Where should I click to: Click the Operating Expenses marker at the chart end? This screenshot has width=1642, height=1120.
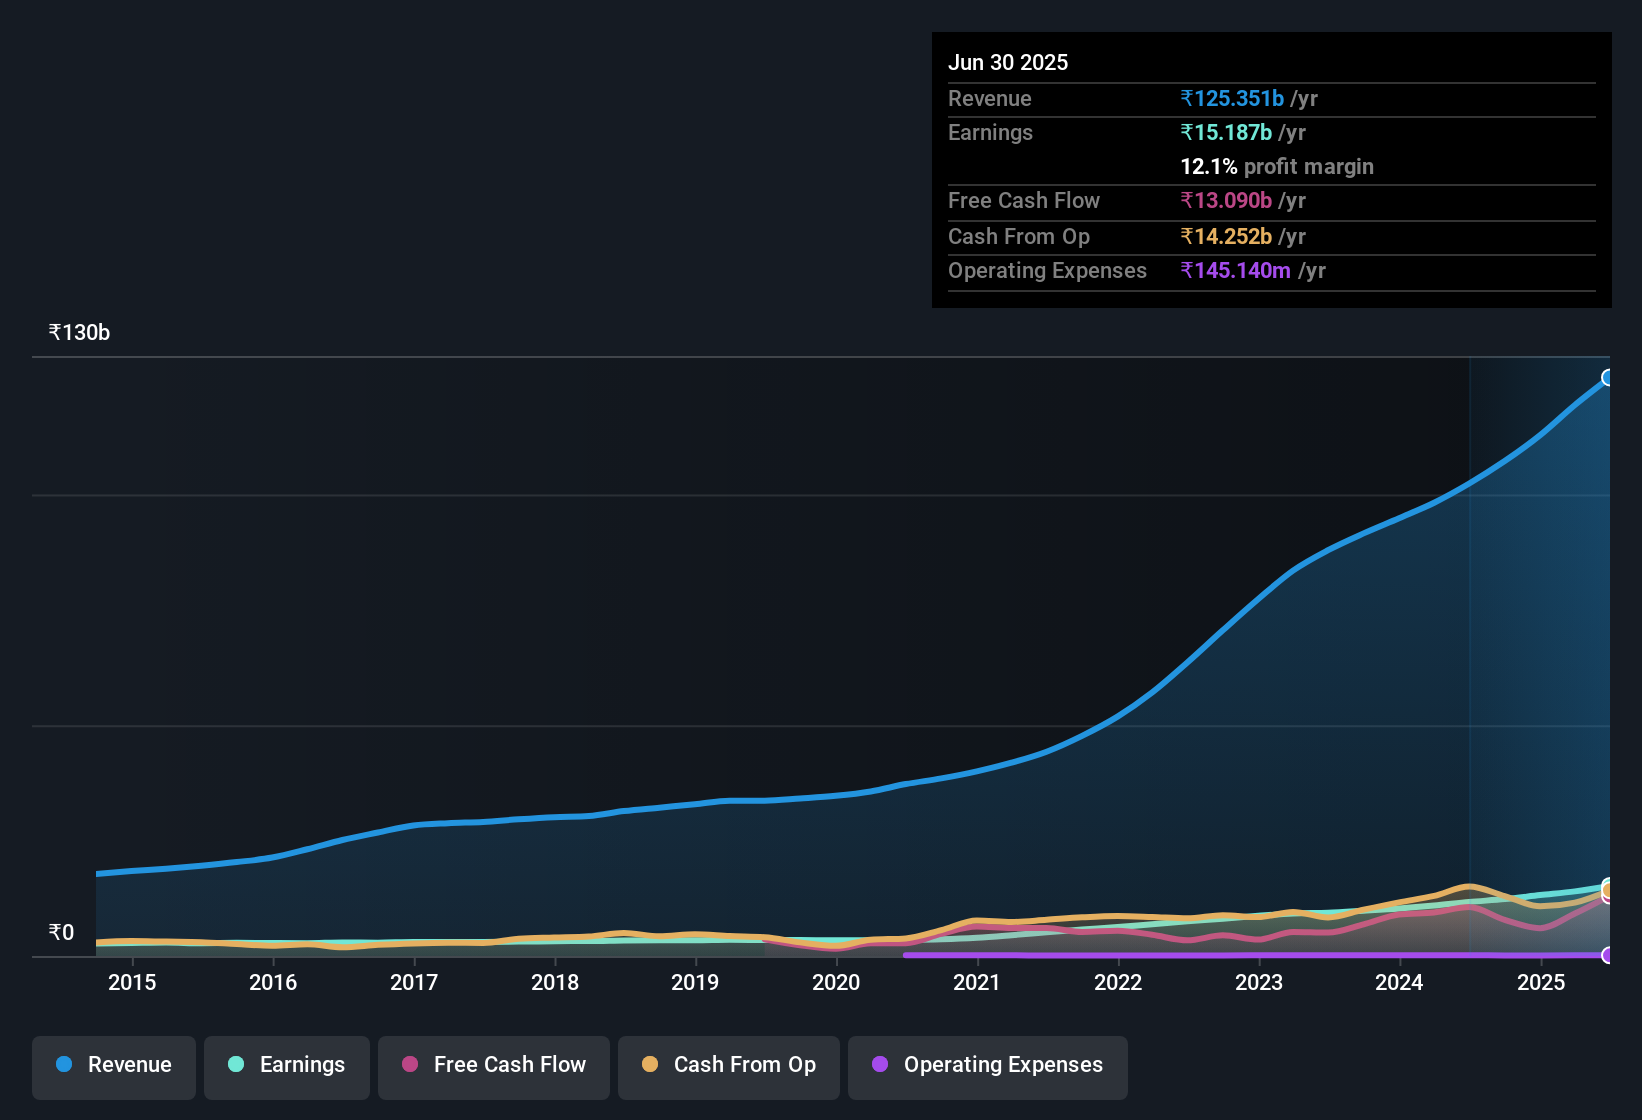(1608, 956)
